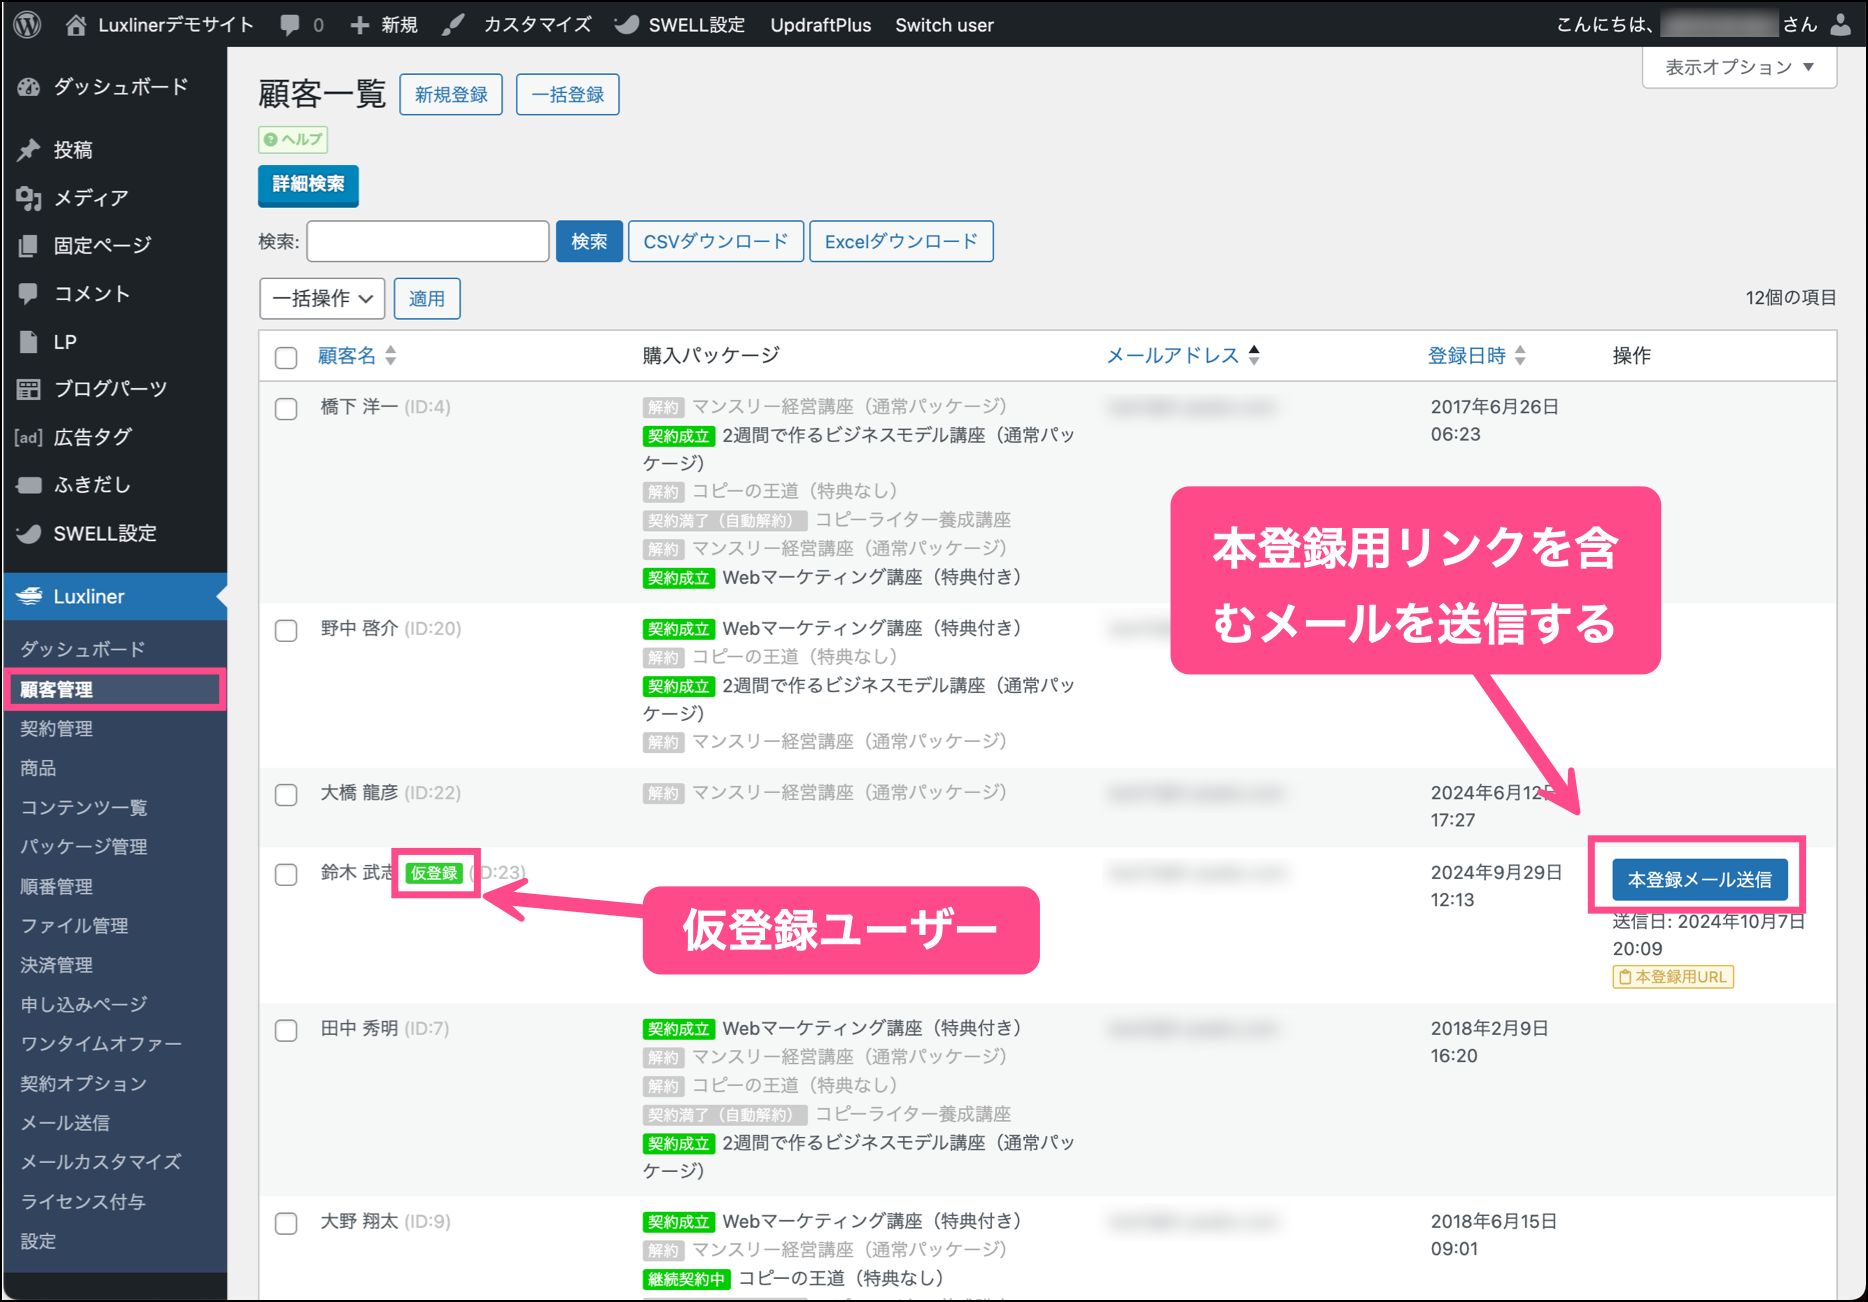The height and width of the screenshot is (1302, 1868).
Task: Click the pushpin icon for 投稿
Action: (29, 150)
